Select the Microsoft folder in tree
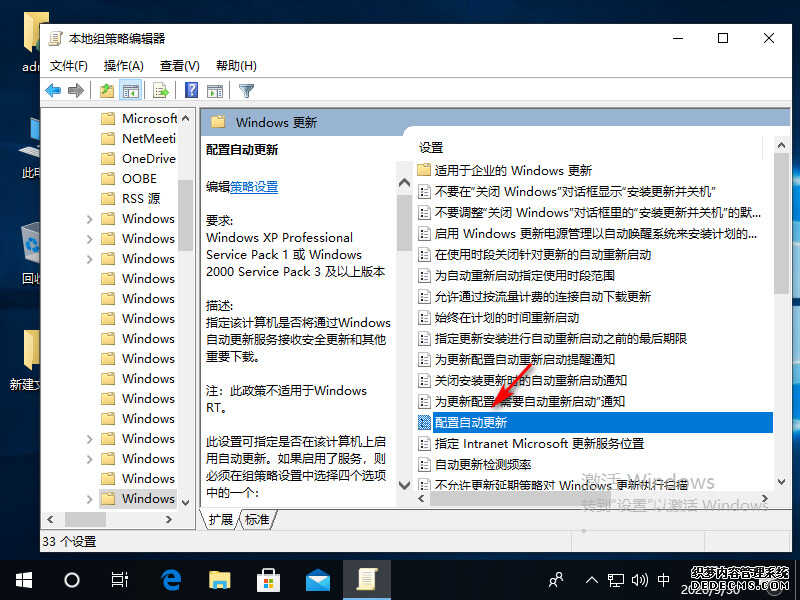 [138, 119]
